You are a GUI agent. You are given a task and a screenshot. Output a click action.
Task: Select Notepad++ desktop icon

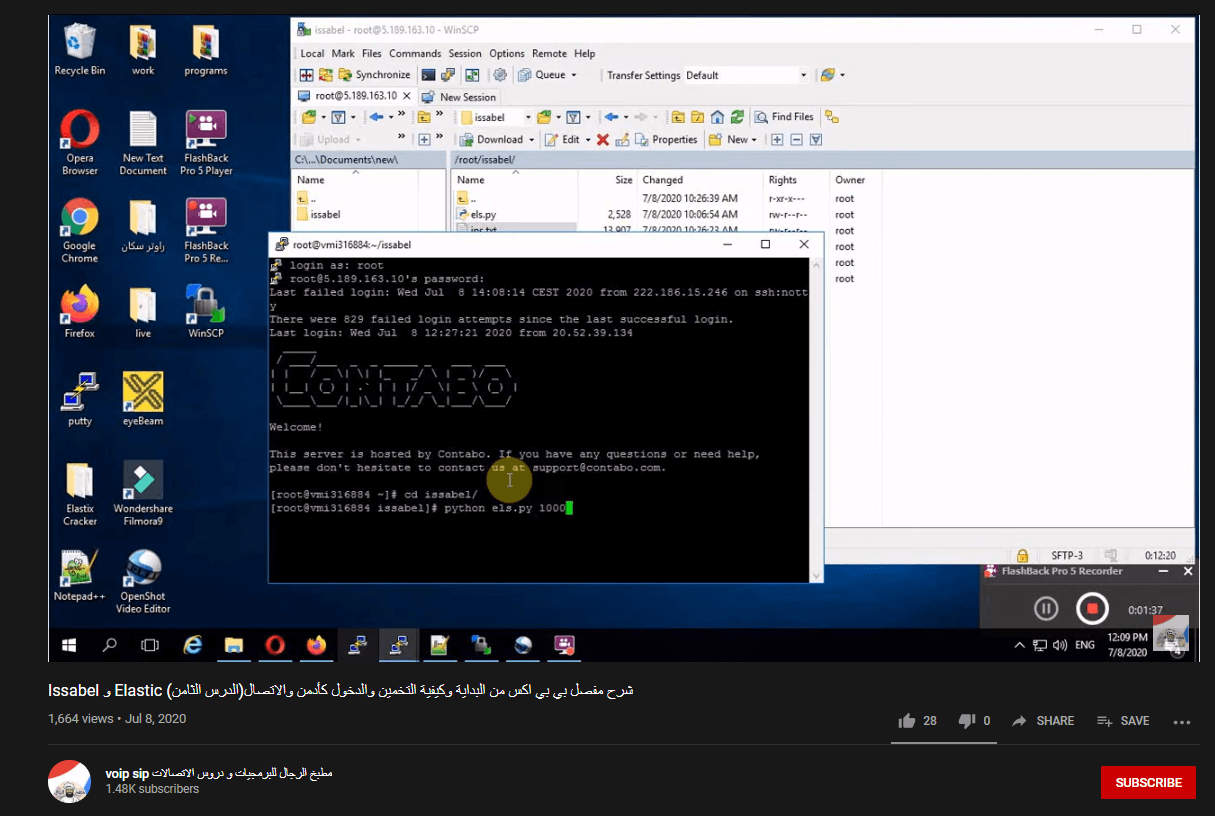[80, 576]
